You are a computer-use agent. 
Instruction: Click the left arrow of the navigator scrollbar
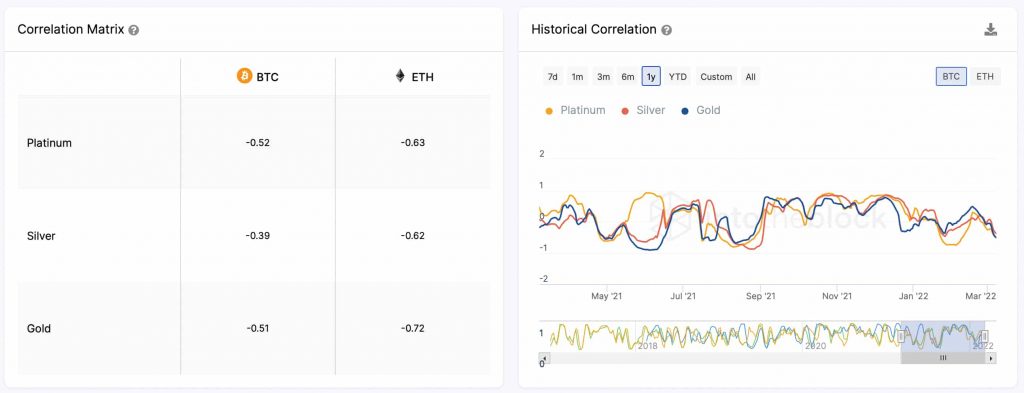click(544, 358)
